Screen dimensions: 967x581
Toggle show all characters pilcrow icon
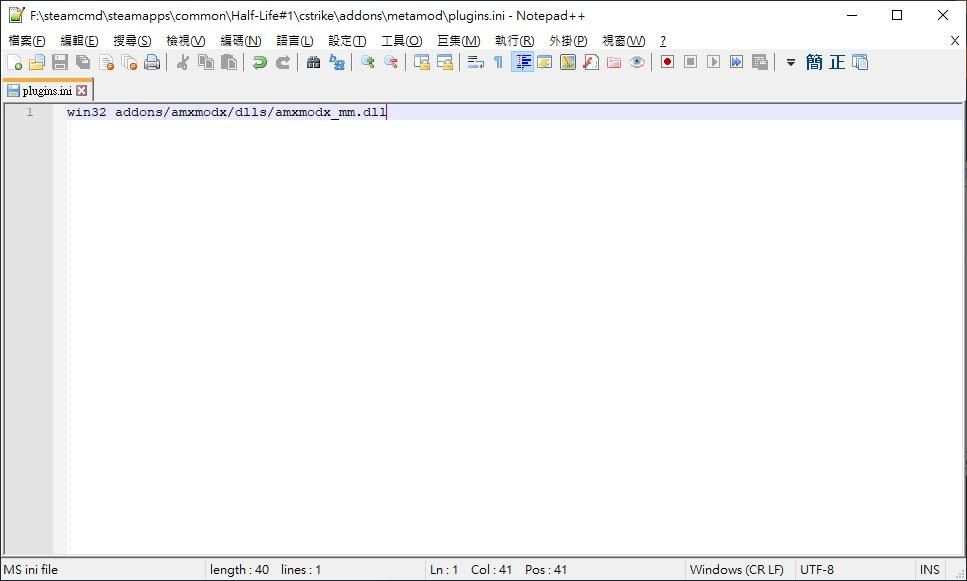point(498,62)
